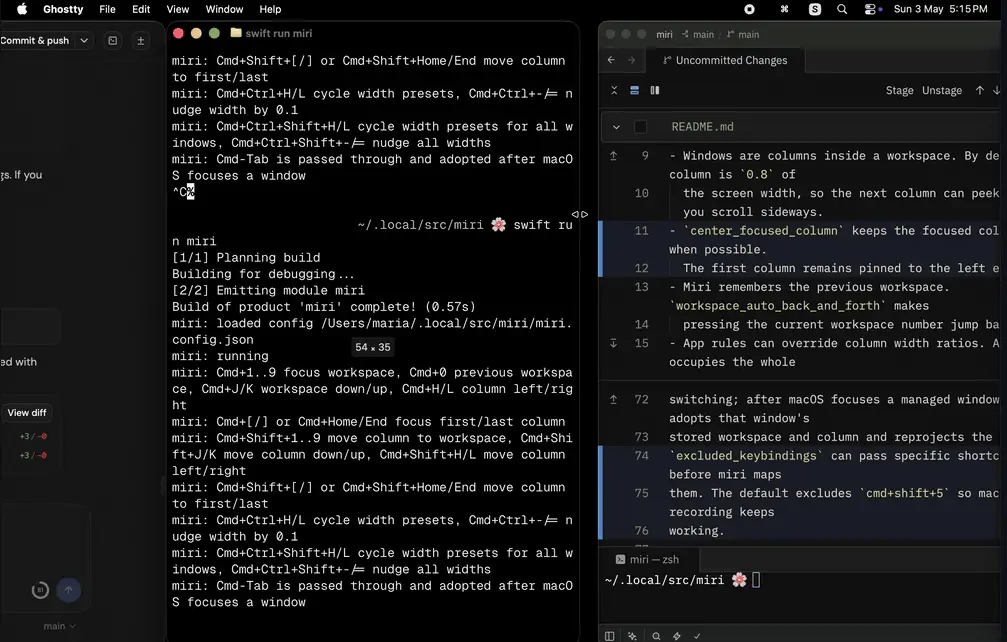Switch to side-by-side split diff view icon
The width and height of the screenshot is (1007, 642).
coord(654,91)
